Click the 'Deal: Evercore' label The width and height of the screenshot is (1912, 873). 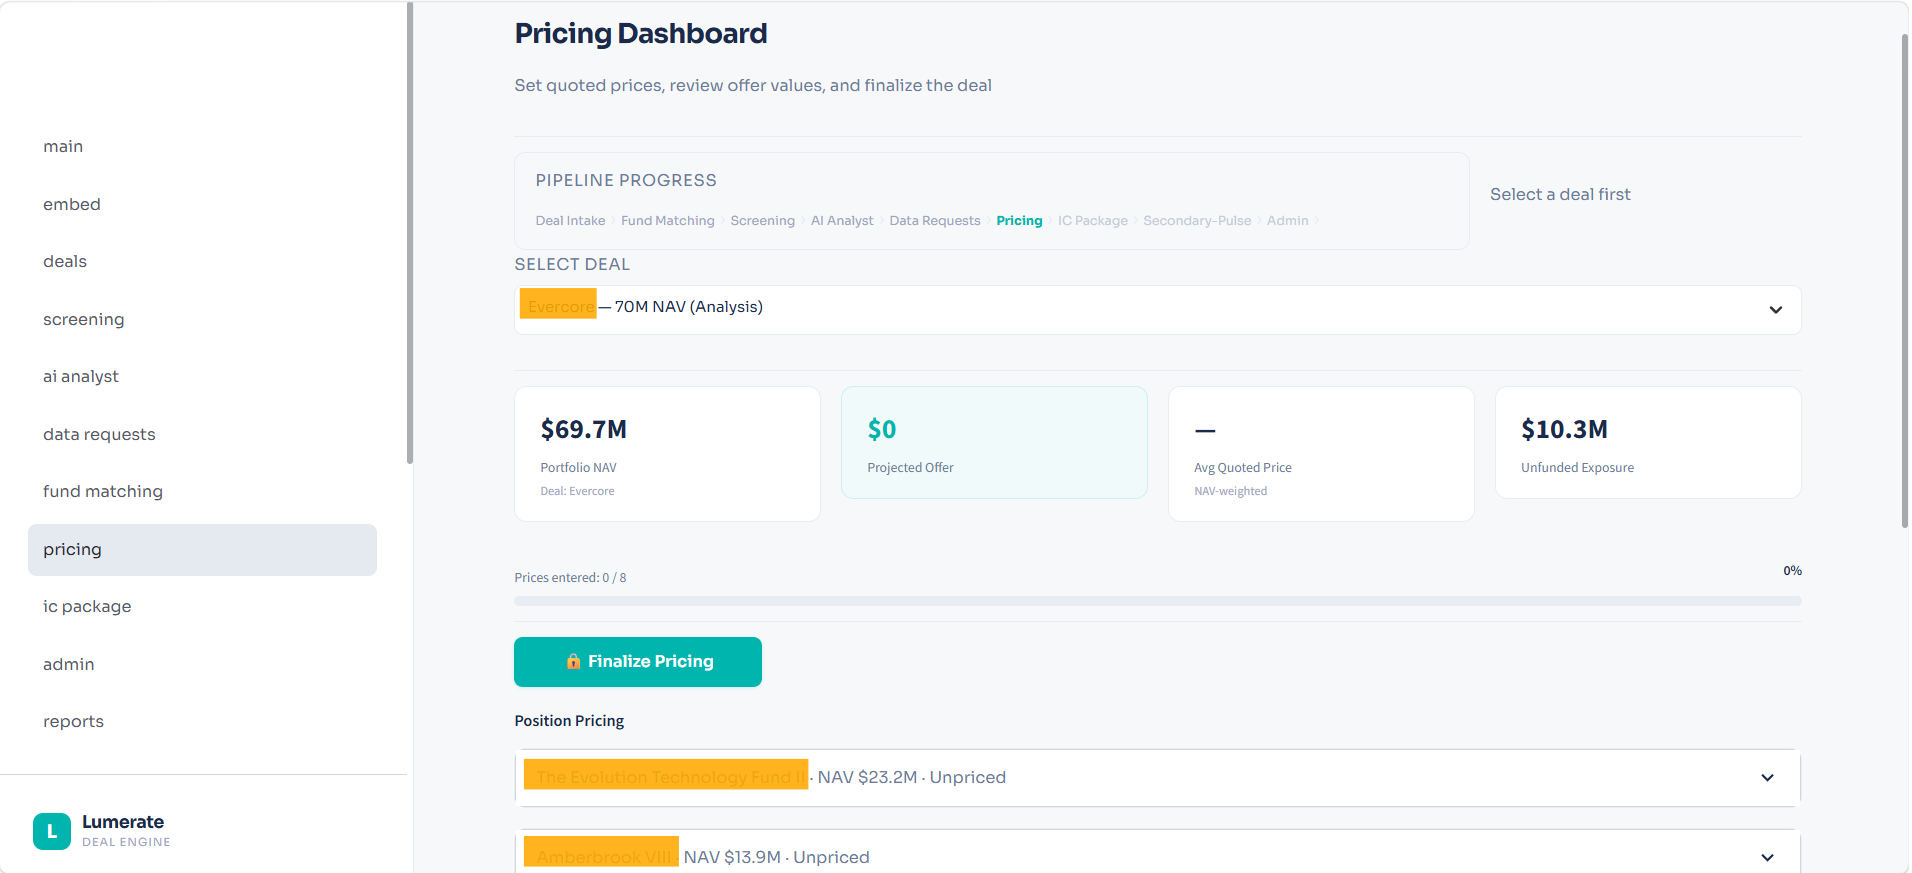[x=577, y=491]
